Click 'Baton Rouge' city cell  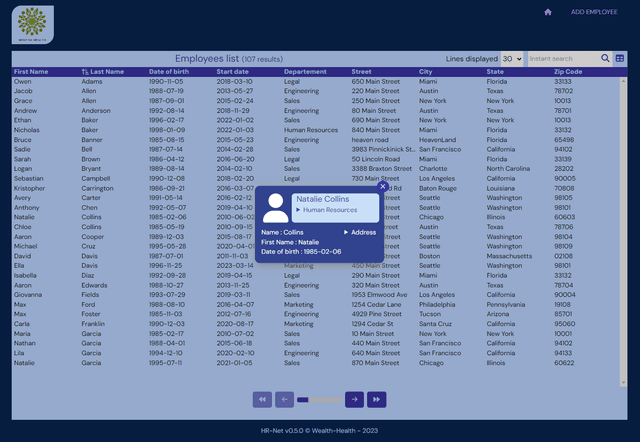[x=438, y=188]
